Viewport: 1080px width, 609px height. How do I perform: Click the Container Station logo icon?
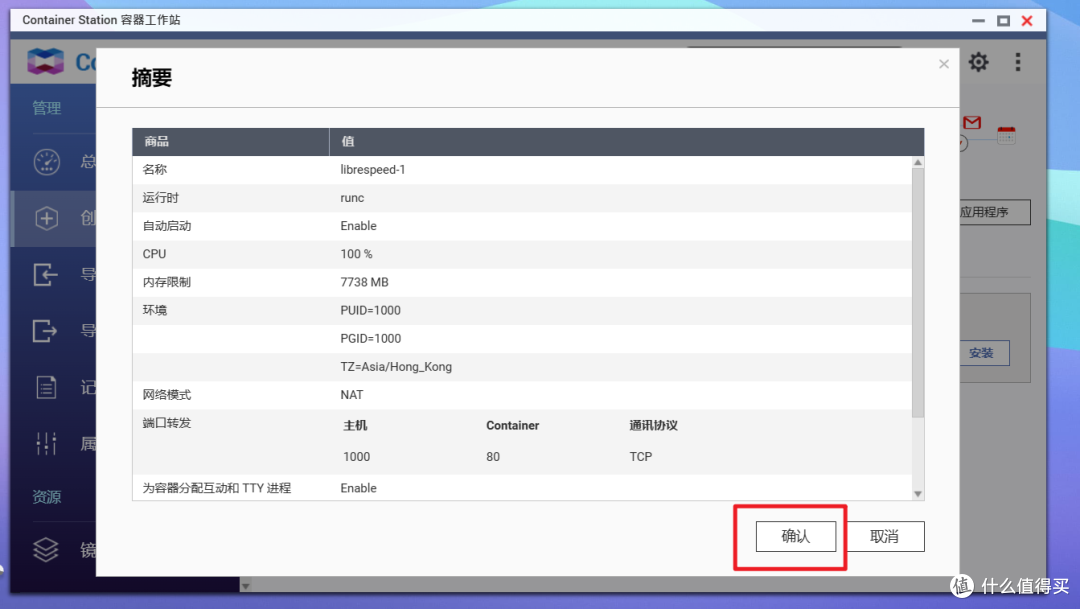click(x=45, y=62)
